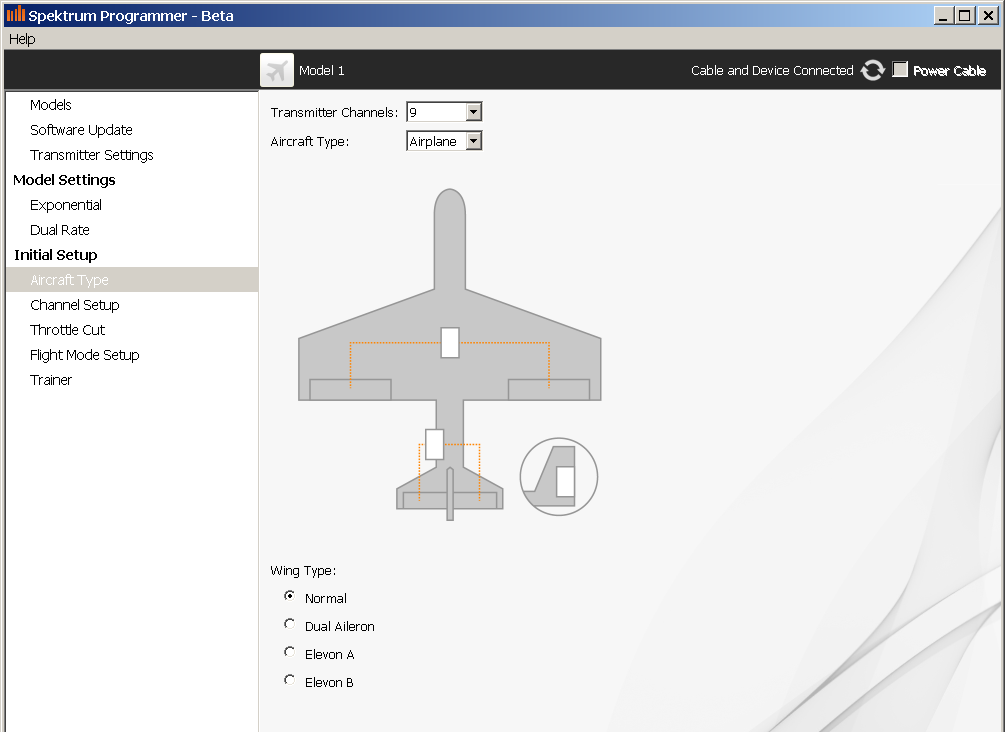Viewport: 1005px width, 732px height.
Task: Click the circular tail fin diagram
Action: coord(559,477)
